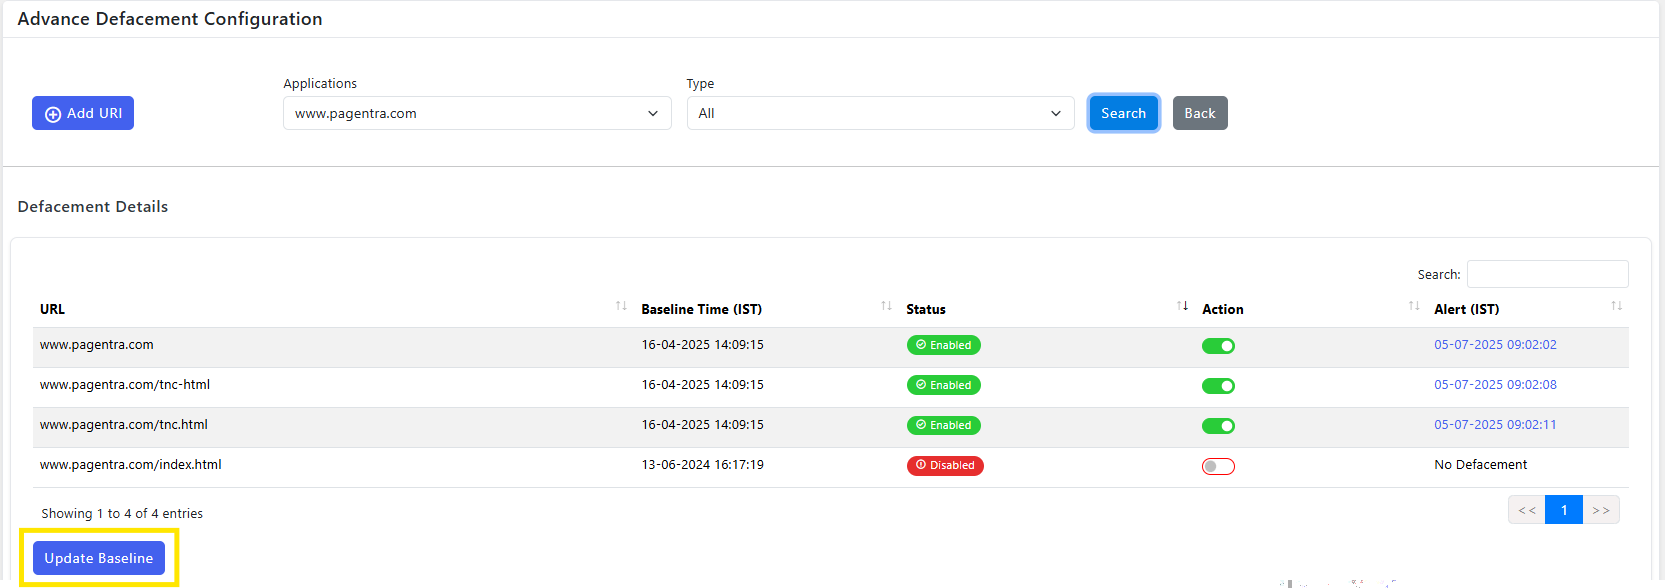Click URL cell www.pagentra.com/tnc.html

(124, 425)
